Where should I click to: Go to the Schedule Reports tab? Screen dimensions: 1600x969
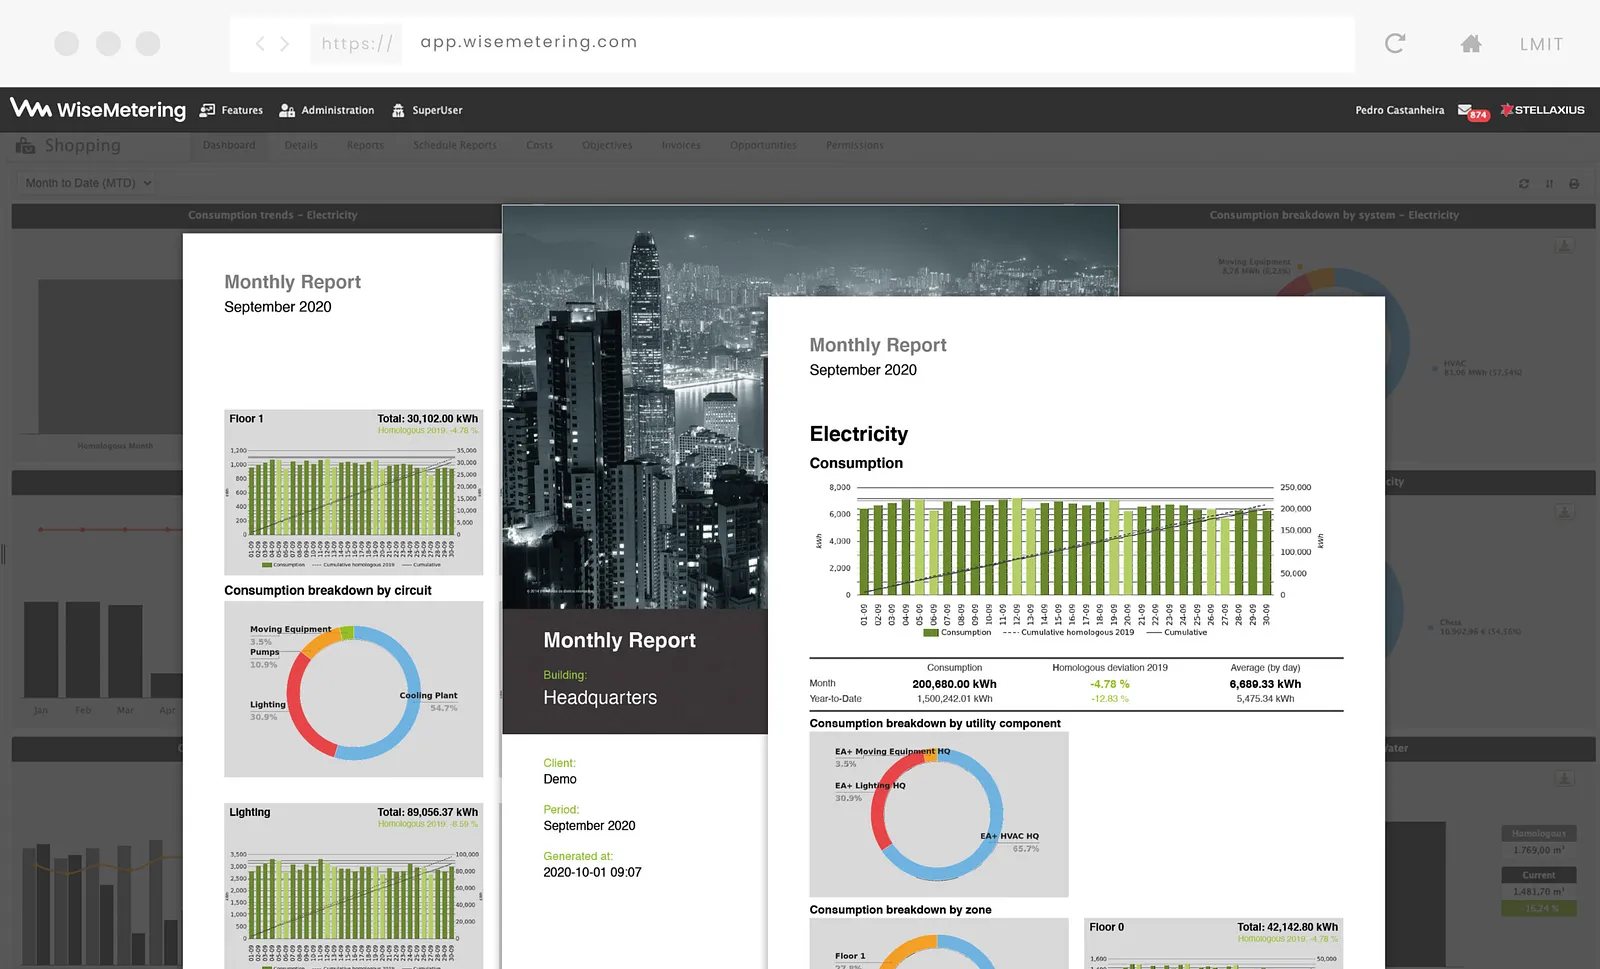tap(455, 146)
